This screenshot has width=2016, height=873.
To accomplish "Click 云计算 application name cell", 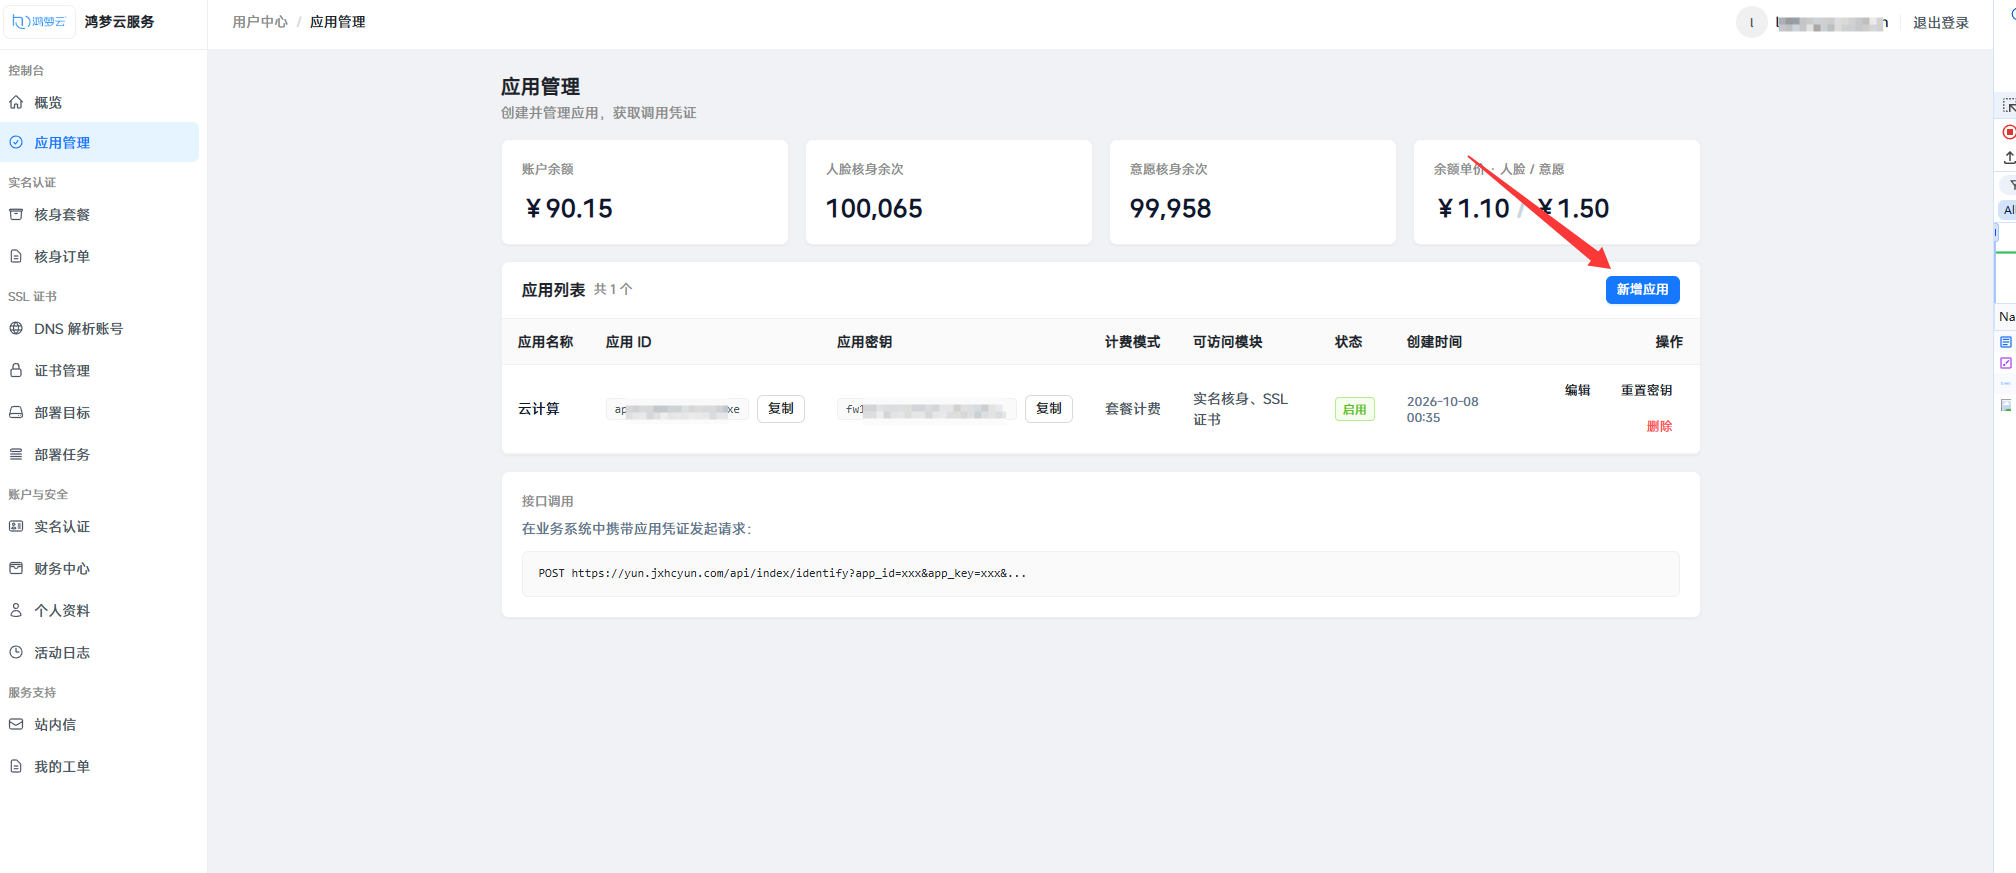I will pyautogui.click(x=539, y=409).
